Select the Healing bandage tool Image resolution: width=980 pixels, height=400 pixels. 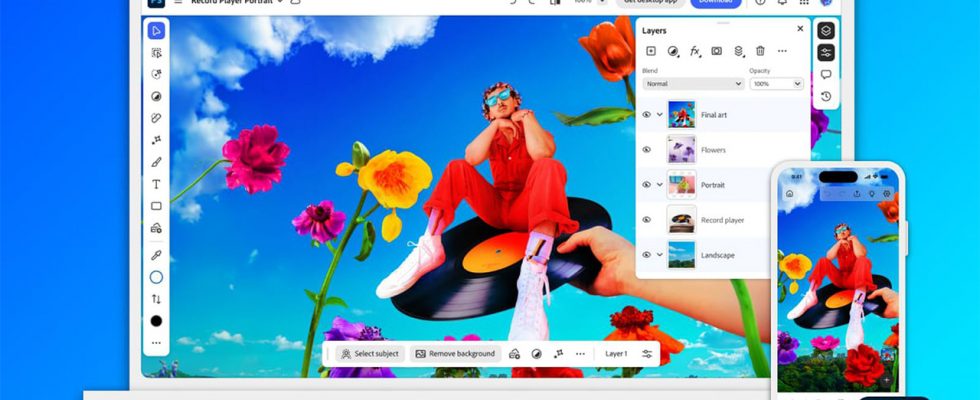coord(156,118)
